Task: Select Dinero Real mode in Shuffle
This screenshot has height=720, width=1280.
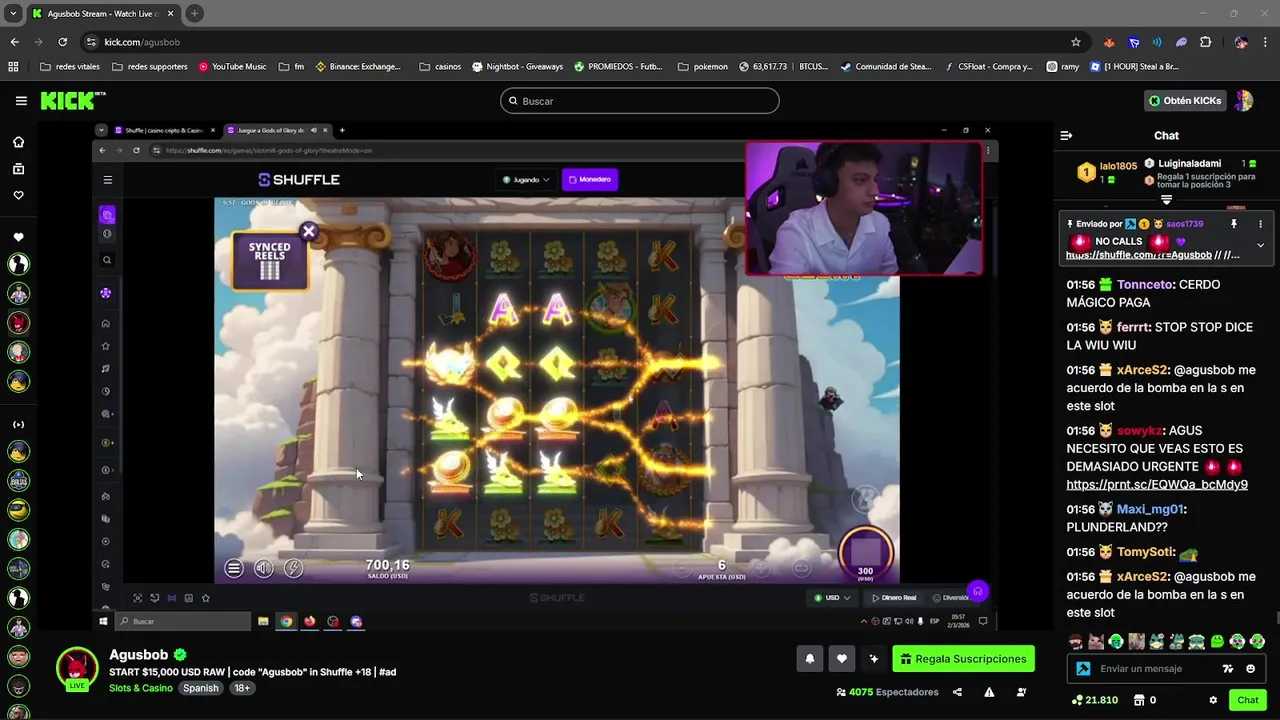Action: click(894, 598)
